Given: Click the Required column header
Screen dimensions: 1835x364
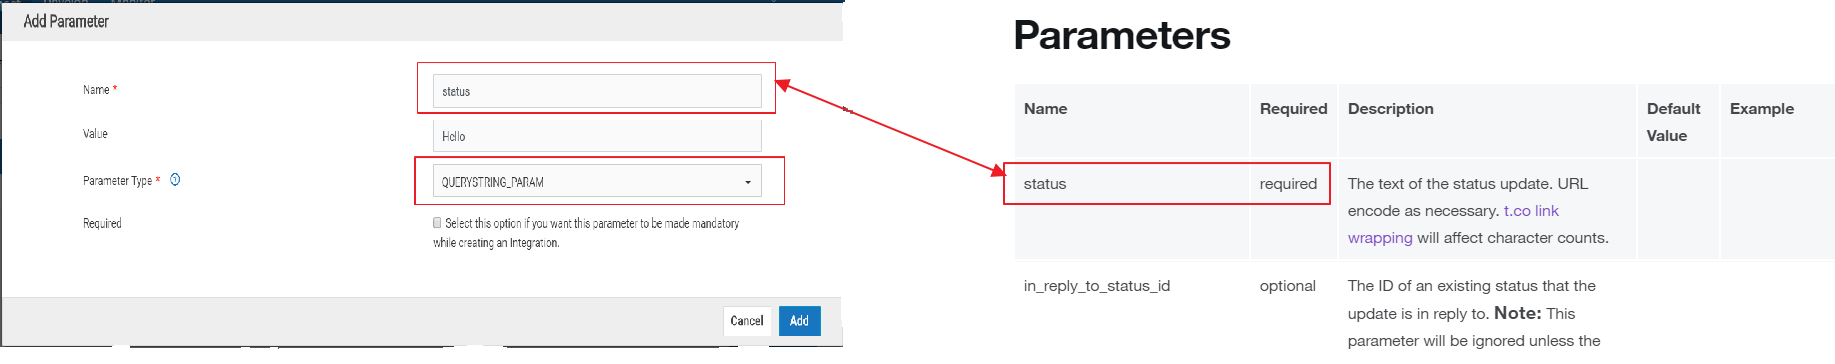Looking at the screenshot, I should click(x=1293, y=109).
